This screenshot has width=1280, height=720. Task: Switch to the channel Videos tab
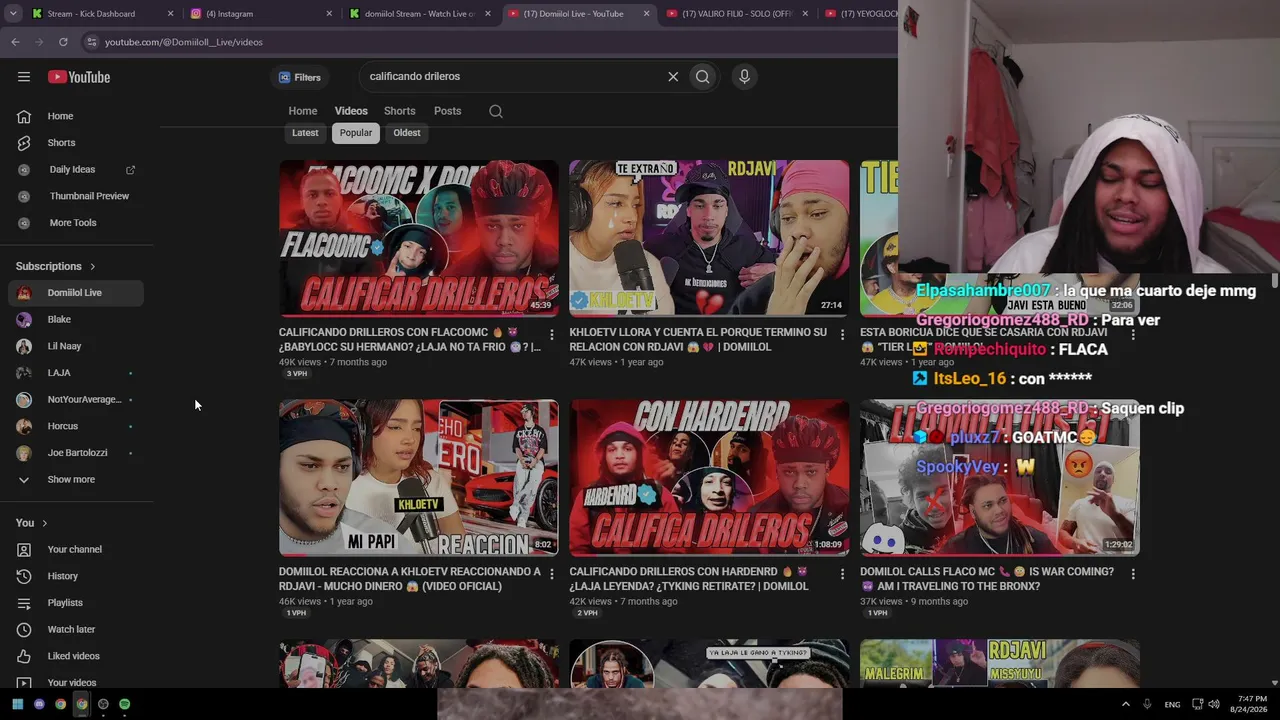click(351, 111)
